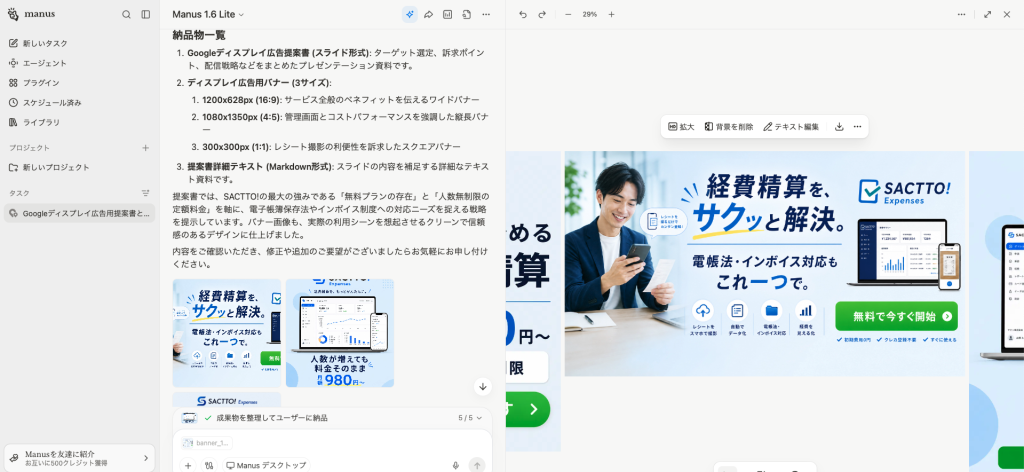1024x472 pixels.
Task: Select the Manus デスクトップ button
Action: click(x=266, y=465)
